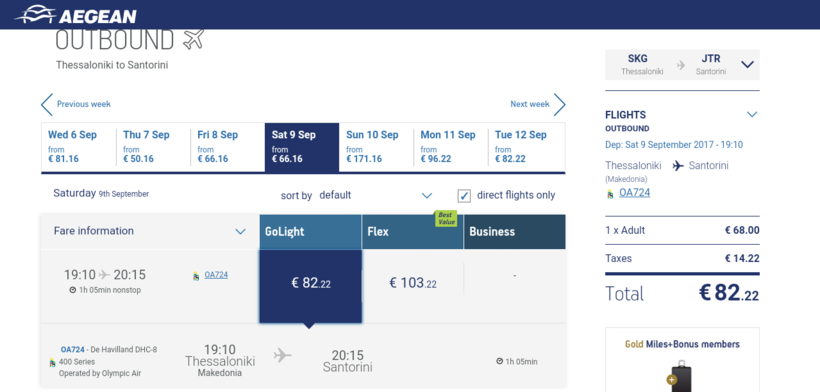820x392 pixels.
Task: Expand the Fare information chevron
Action: click(x=240, y=231)
